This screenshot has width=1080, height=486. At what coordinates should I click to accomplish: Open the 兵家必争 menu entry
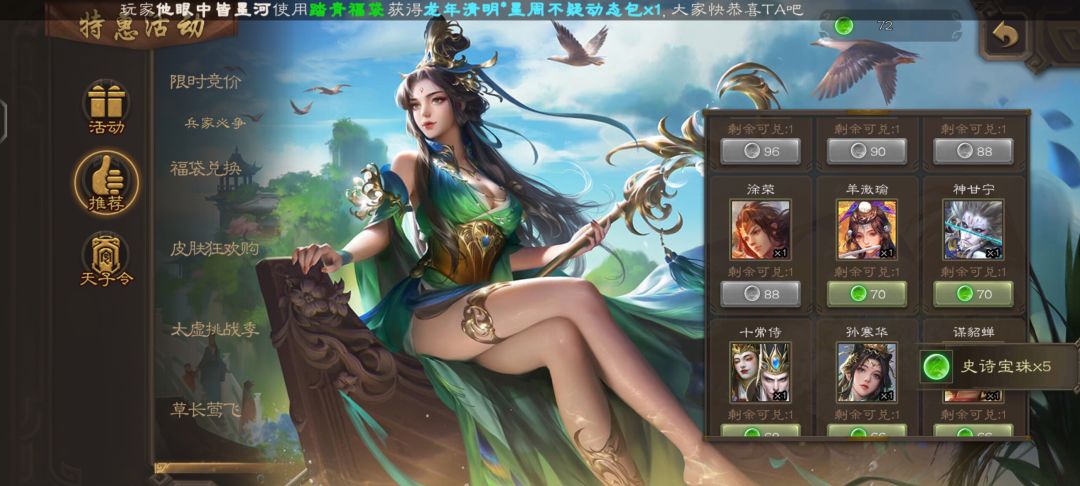[215, 123]
